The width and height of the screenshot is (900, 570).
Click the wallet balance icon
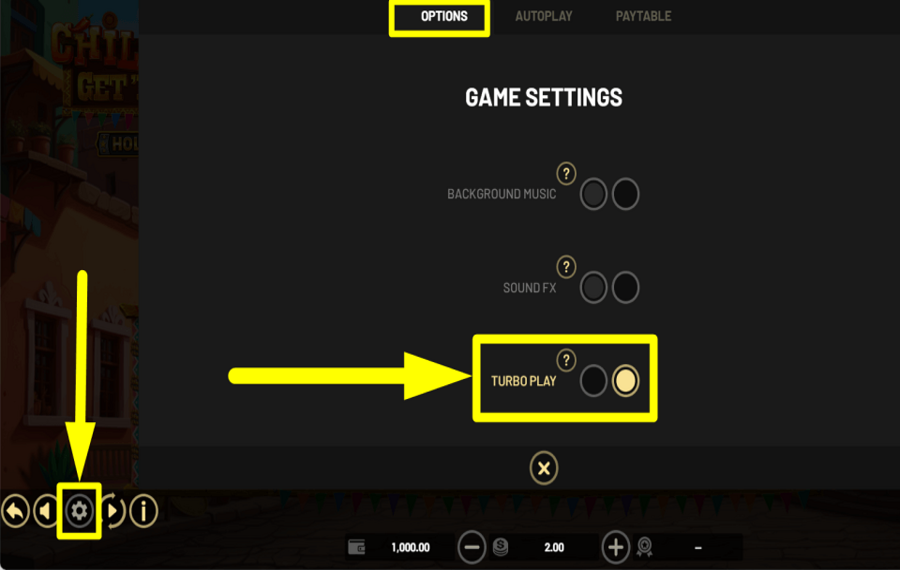tap(356, 548)
